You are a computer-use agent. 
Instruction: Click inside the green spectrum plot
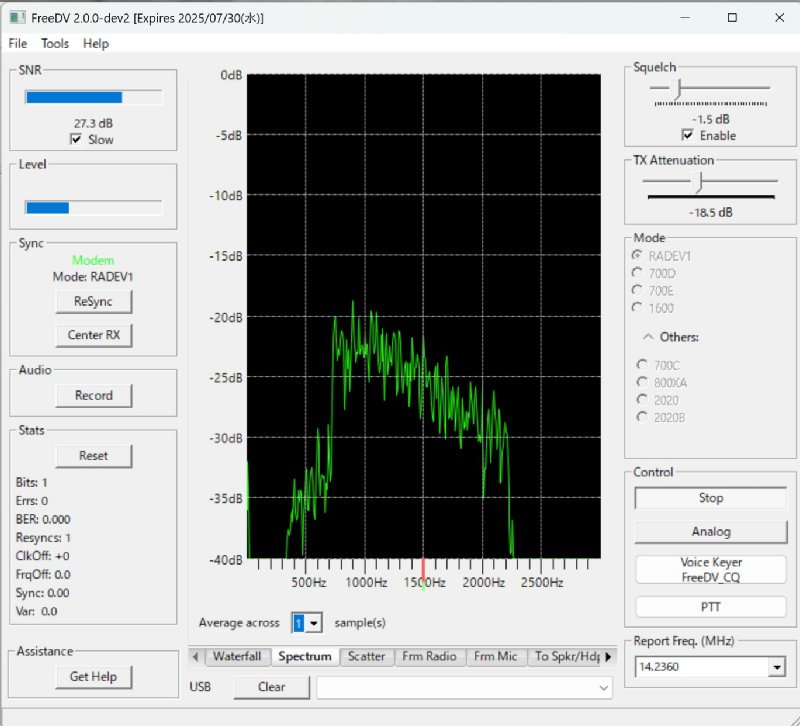(423, 316)
